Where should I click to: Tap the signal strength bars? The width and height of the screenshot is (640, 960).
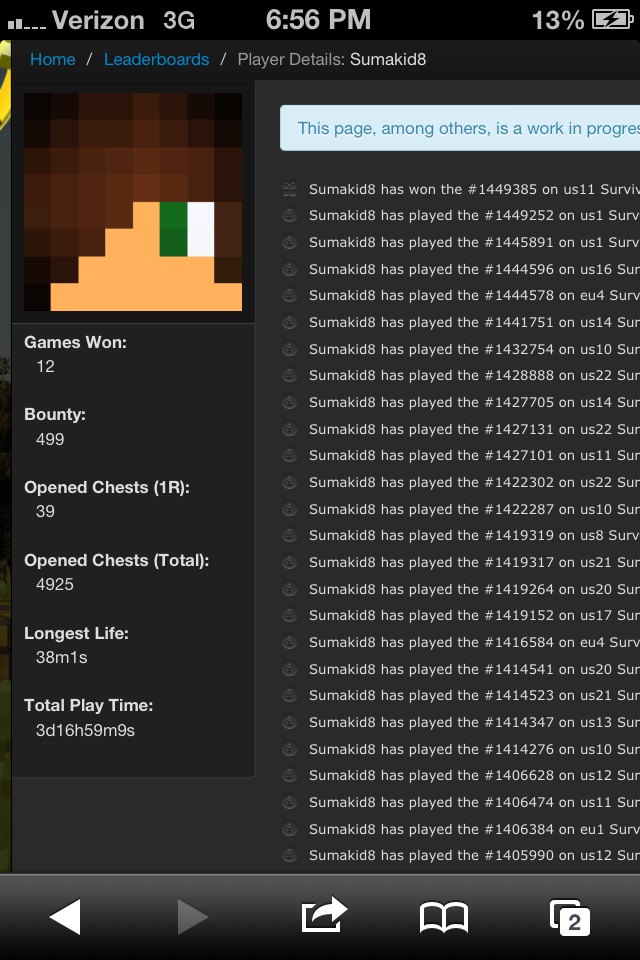(x=26, y=23)
